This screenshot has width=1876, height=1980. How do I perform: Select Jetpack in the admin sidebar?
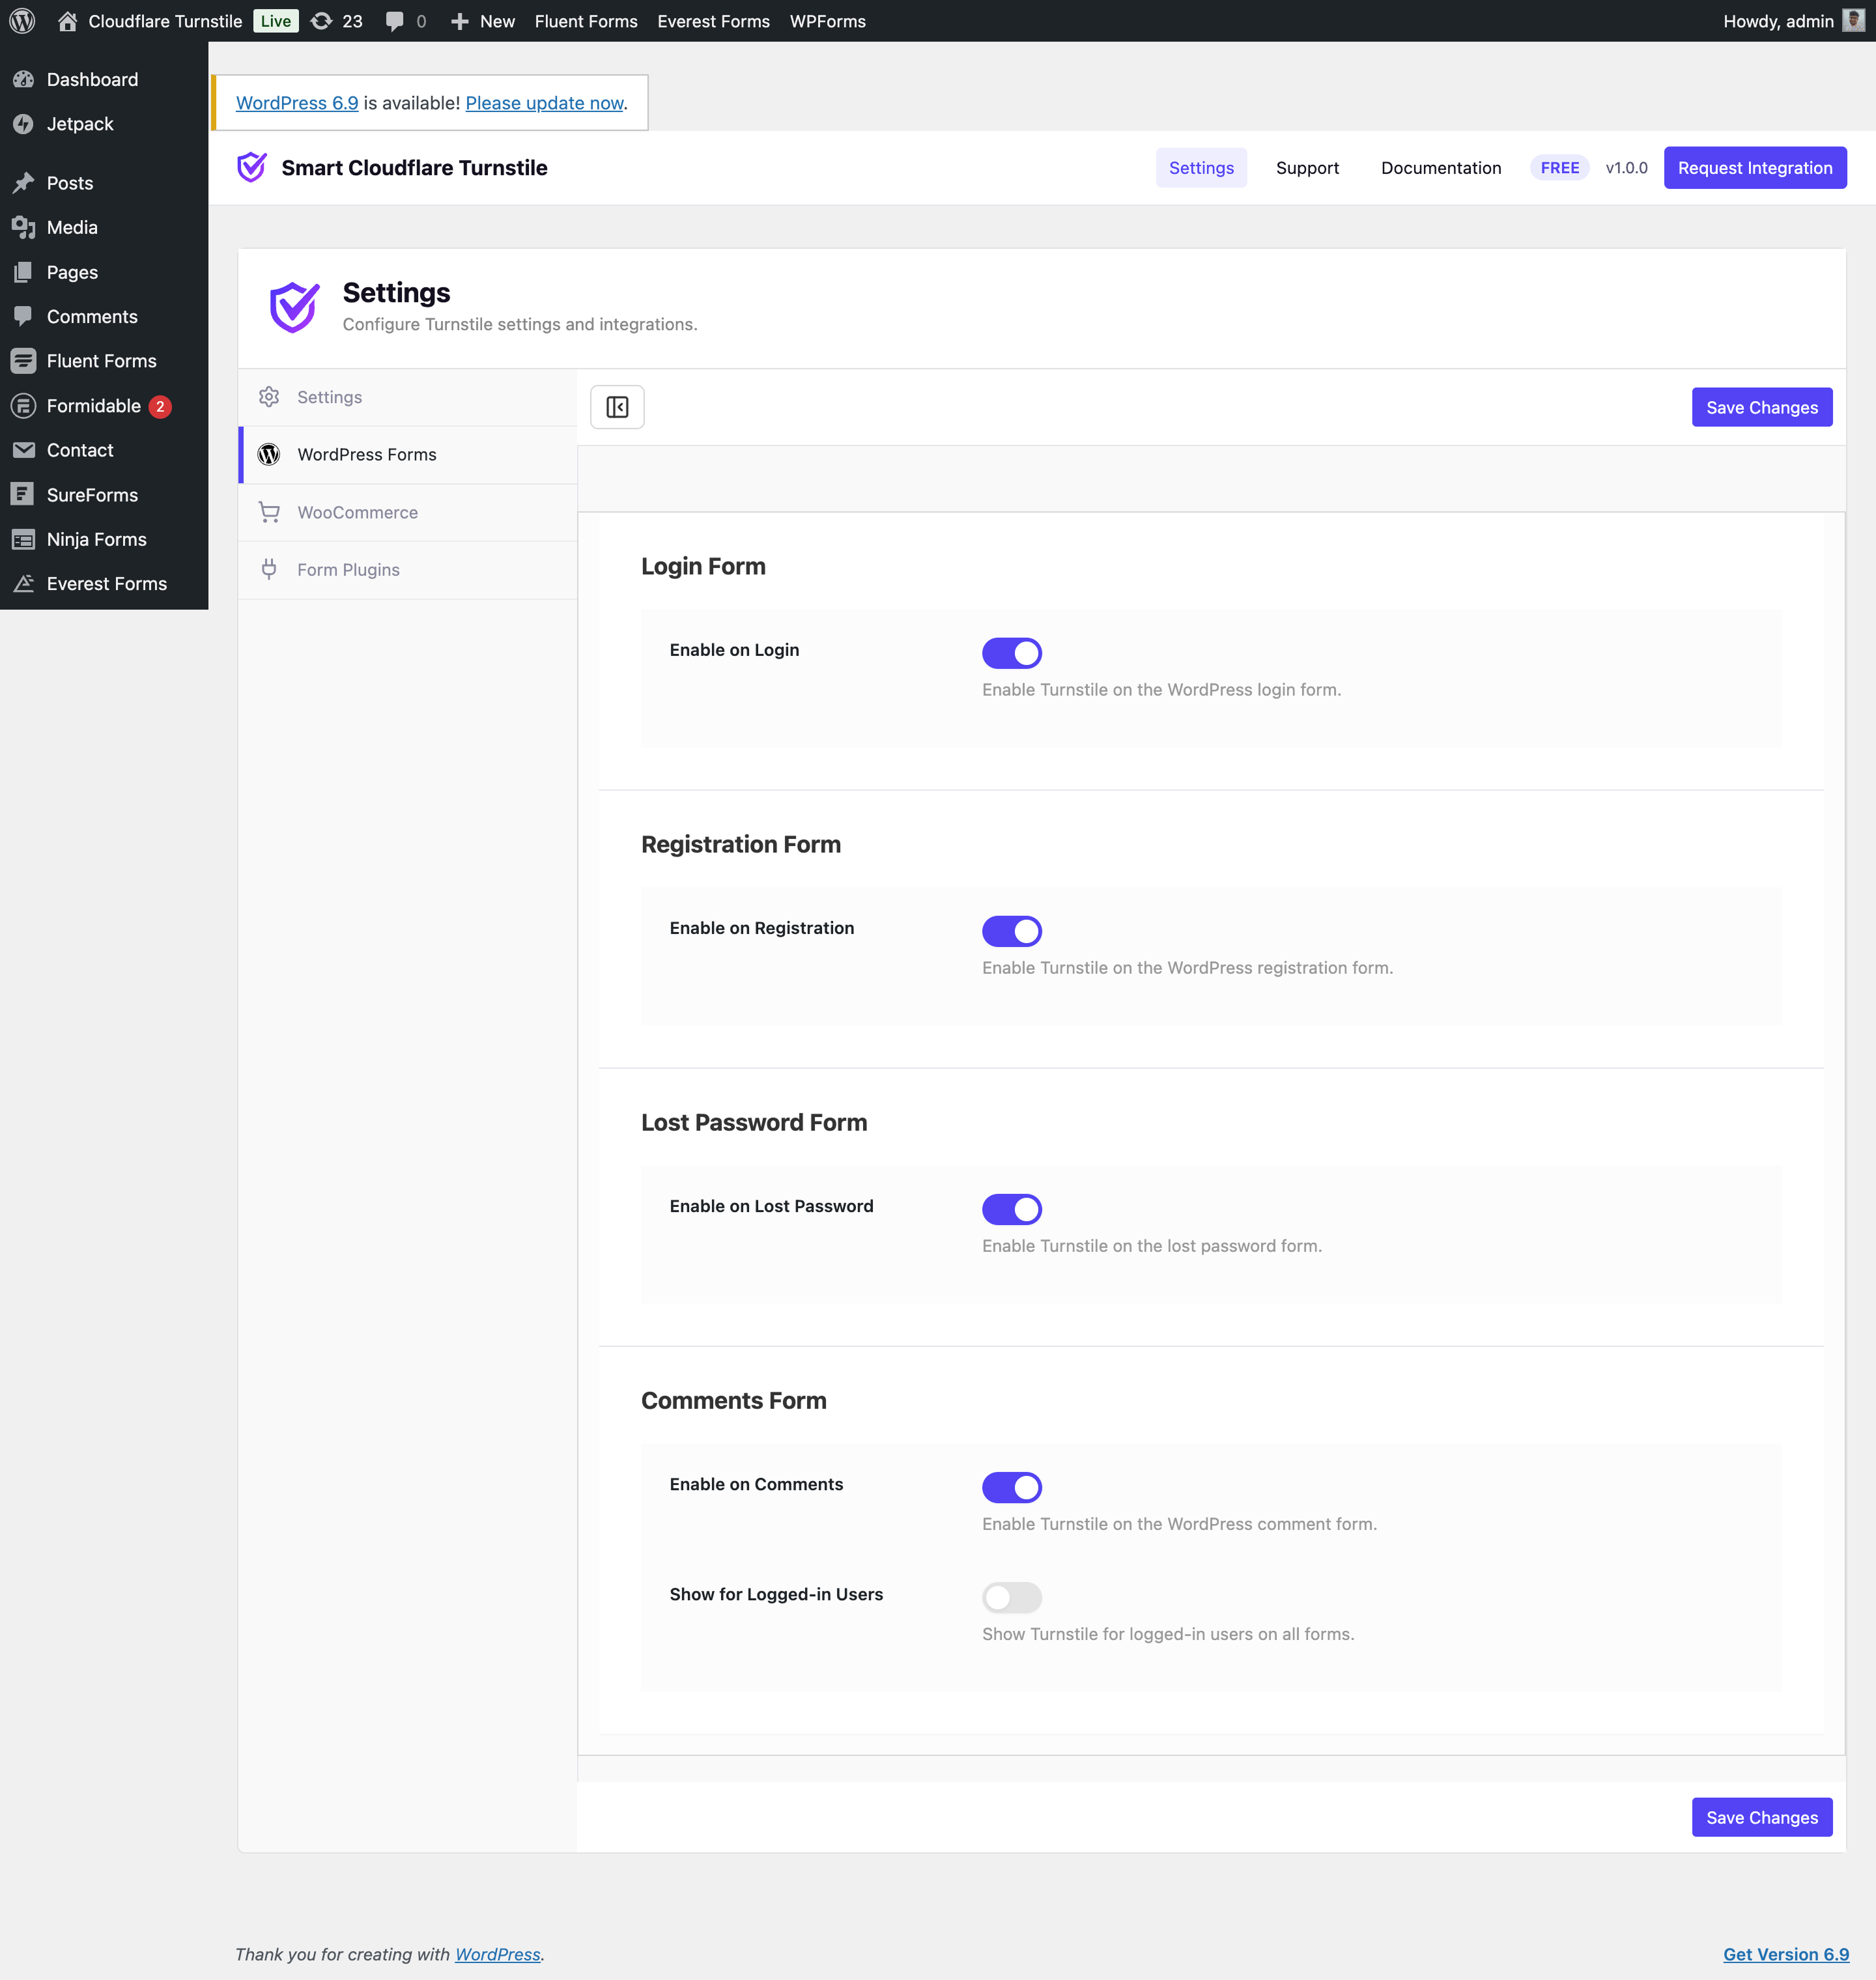[x=80, y=123]
